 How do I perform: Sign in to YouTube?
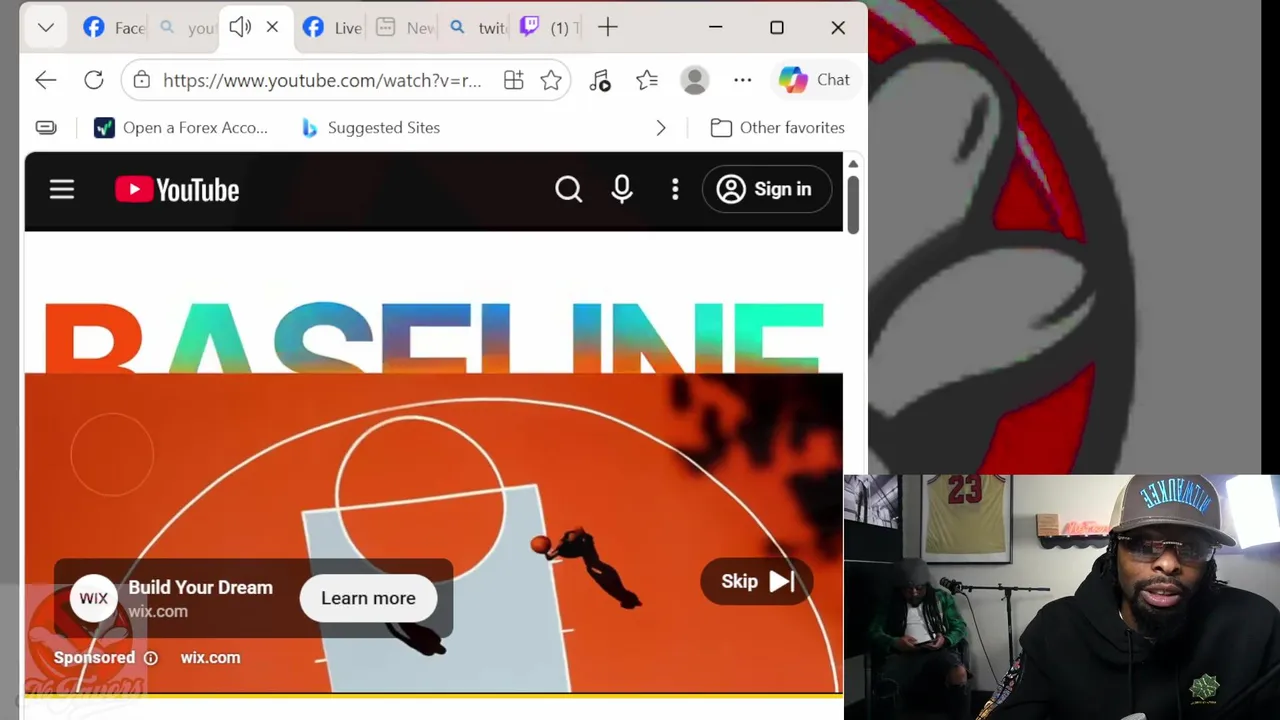(x=766, y=190)
